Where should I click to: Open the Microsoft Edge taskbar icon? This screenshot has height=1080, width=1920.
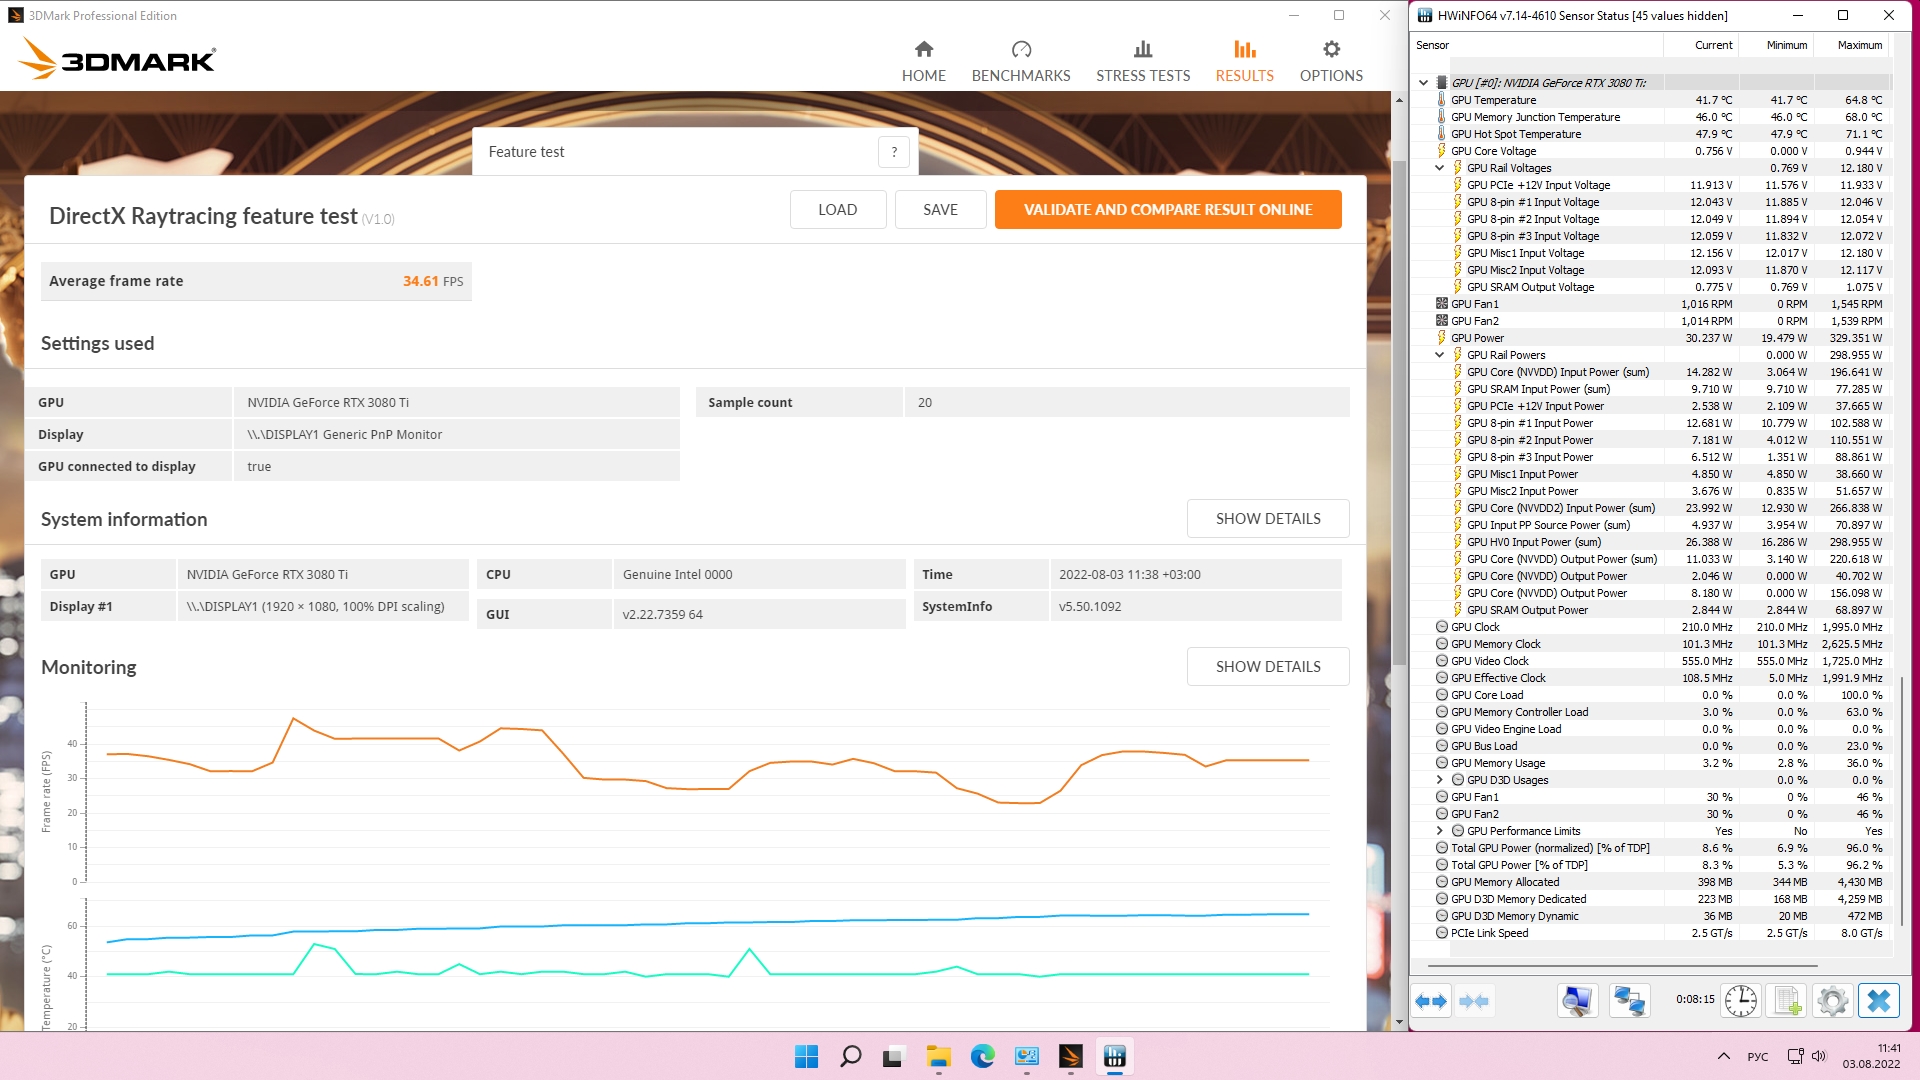click(982, 1056)
